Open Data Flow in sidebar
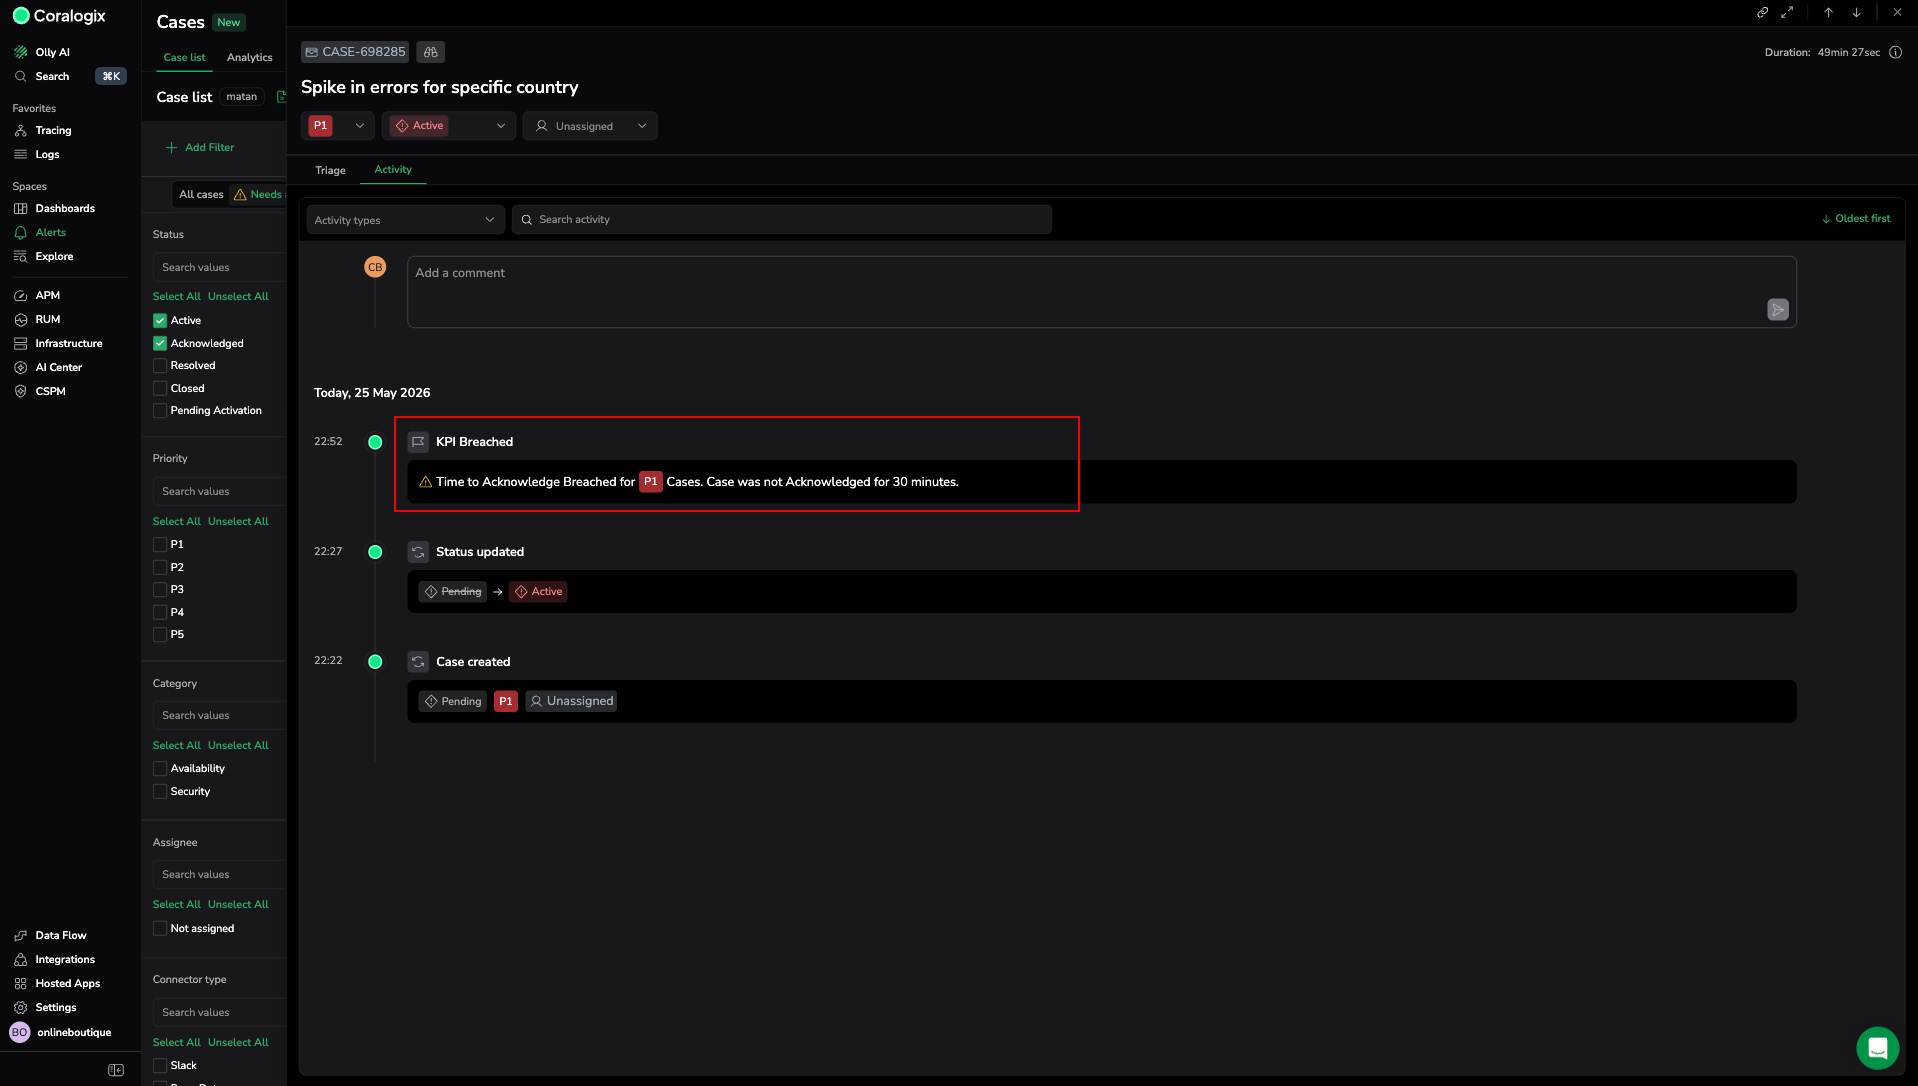Image resolution: width=1918 pixels, height=1086 pixels. [x=50, y=935]
